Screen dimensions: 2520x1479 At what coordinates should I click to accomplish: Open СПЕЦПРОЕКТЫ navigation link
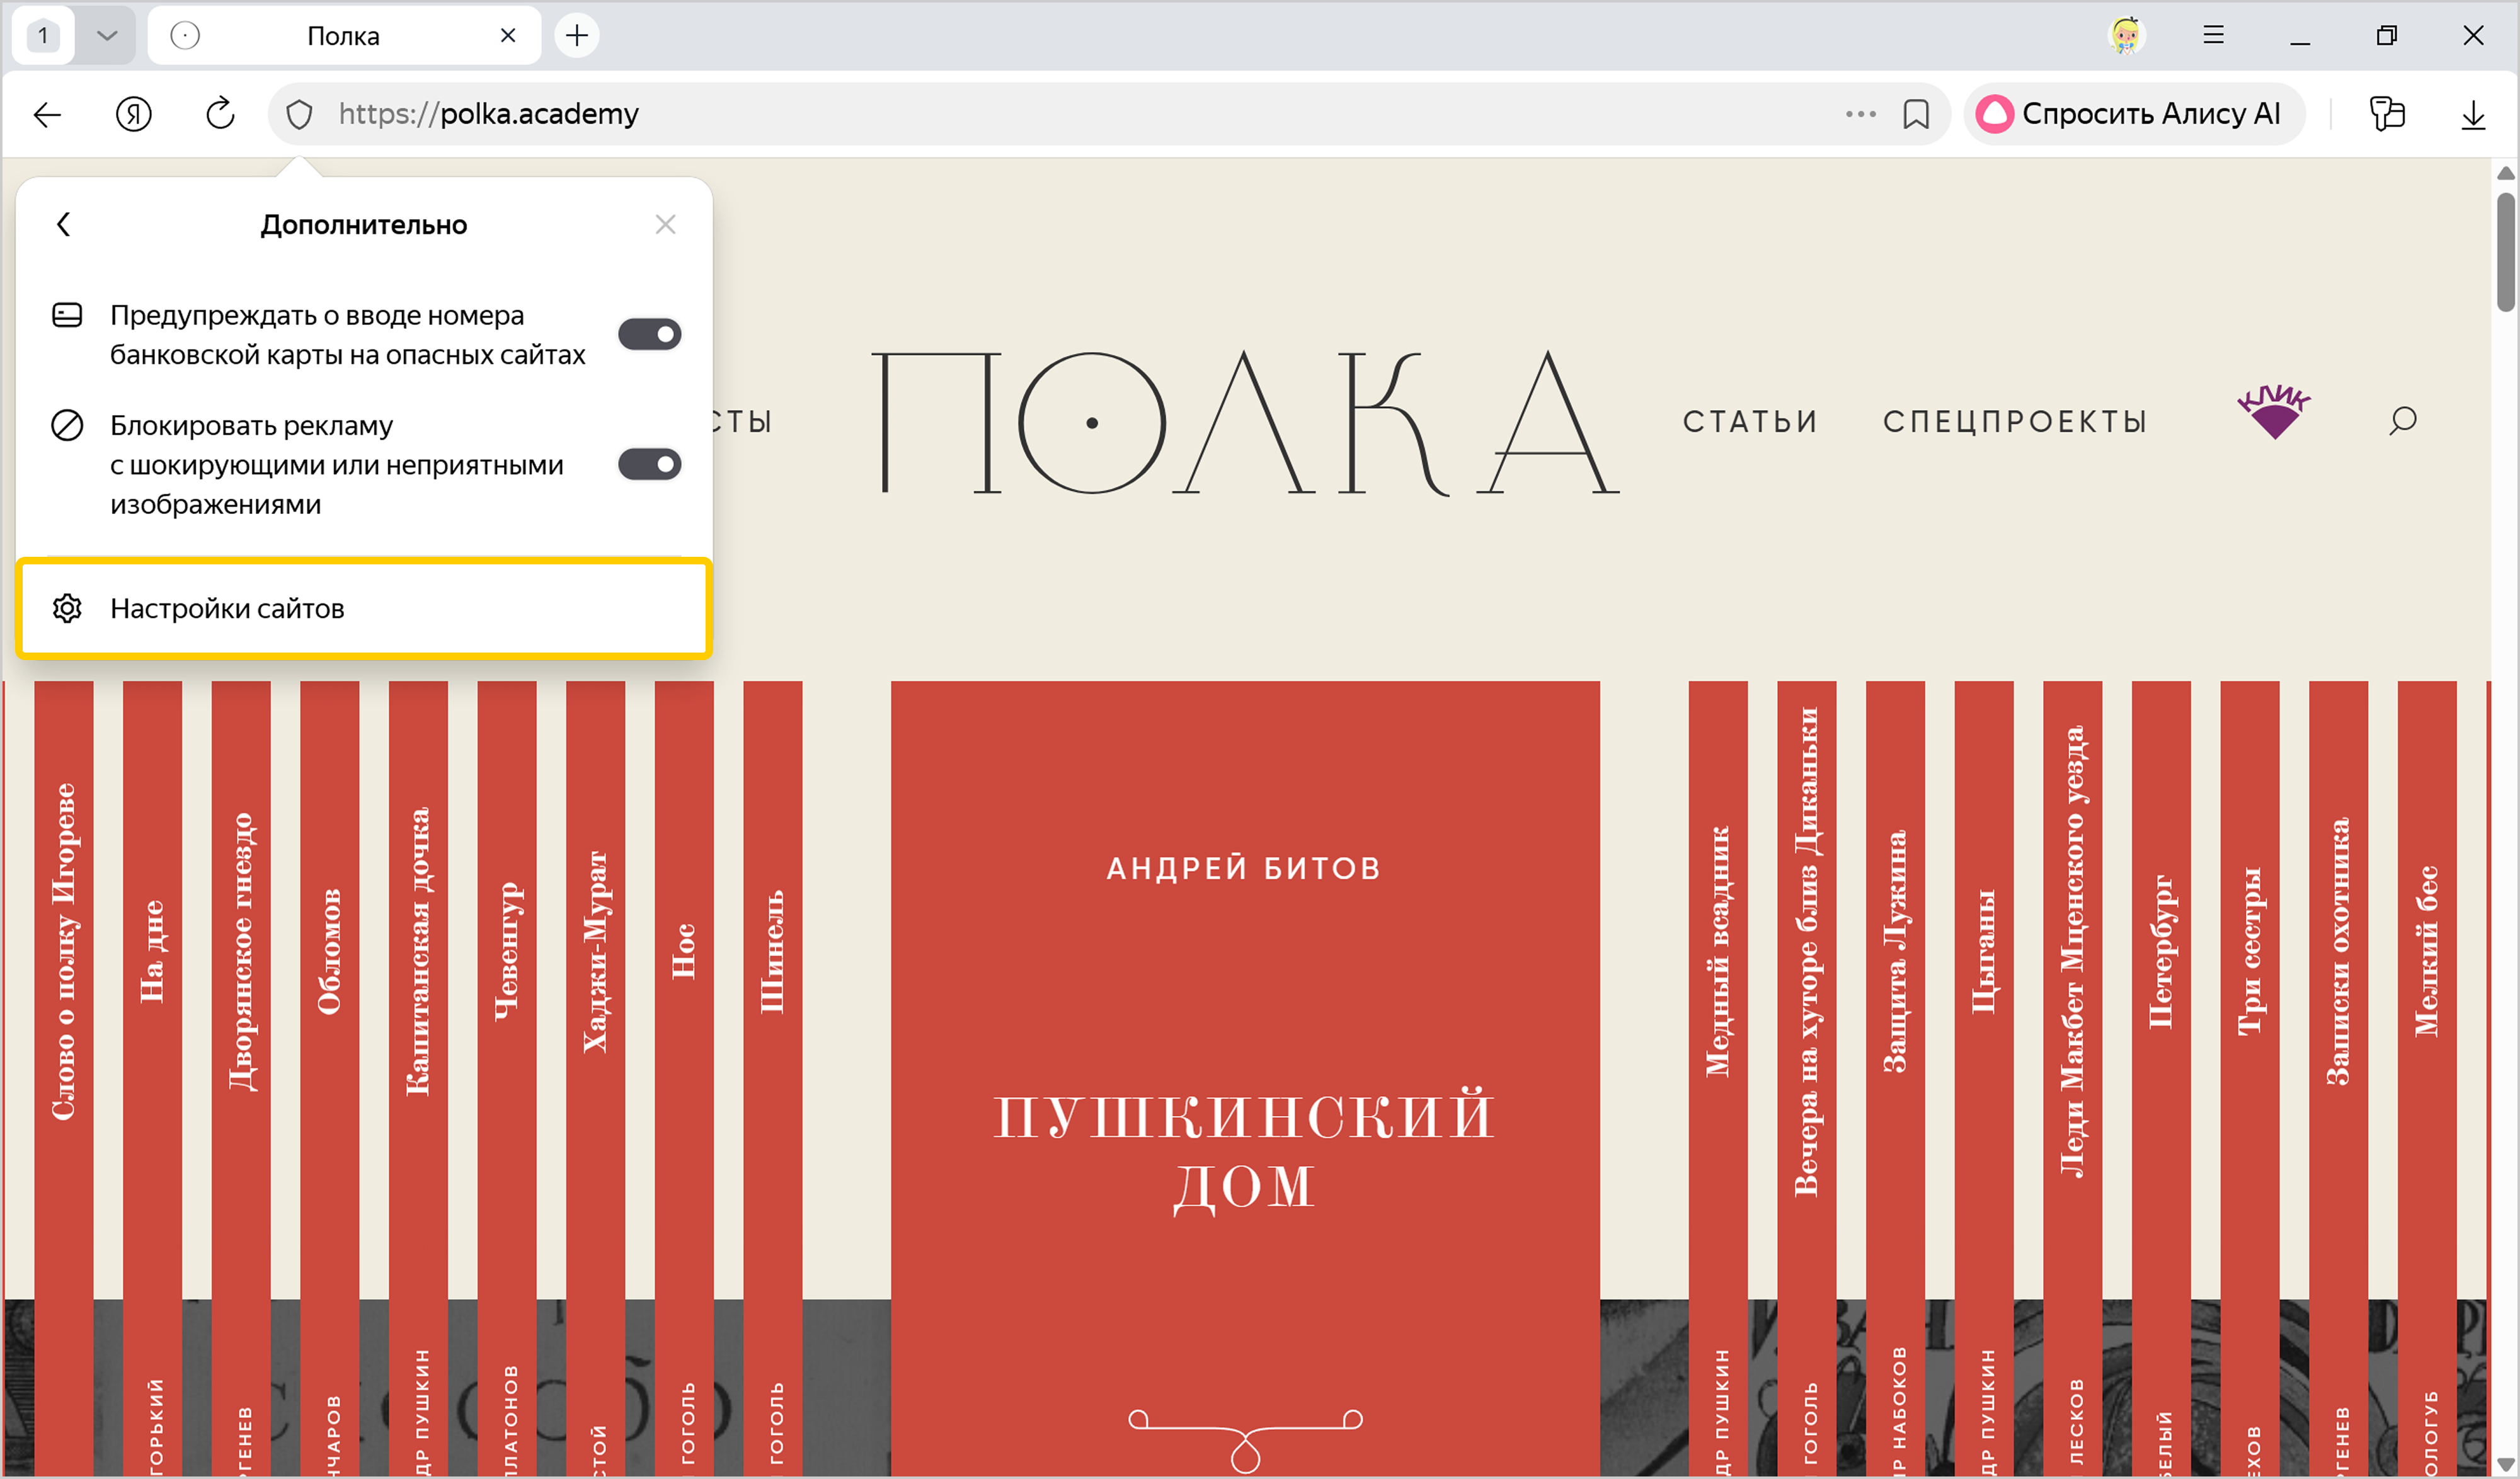(x=2015, y=421)
